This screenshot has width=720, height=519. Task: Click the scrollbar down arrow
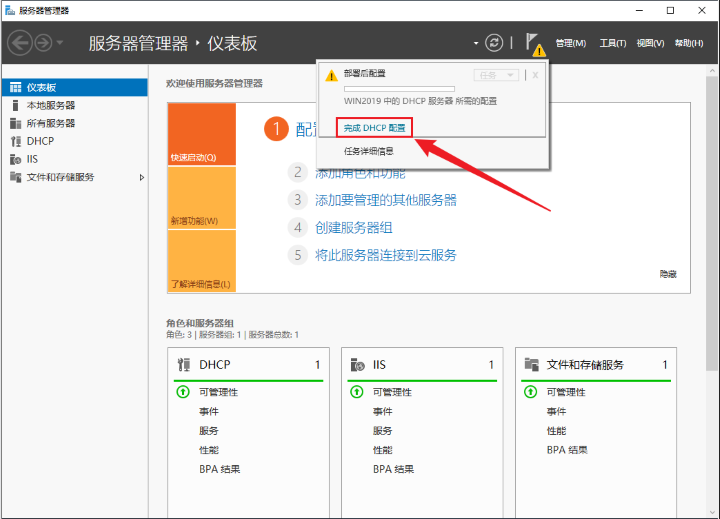pyautogui.click(x=712, y=513)
